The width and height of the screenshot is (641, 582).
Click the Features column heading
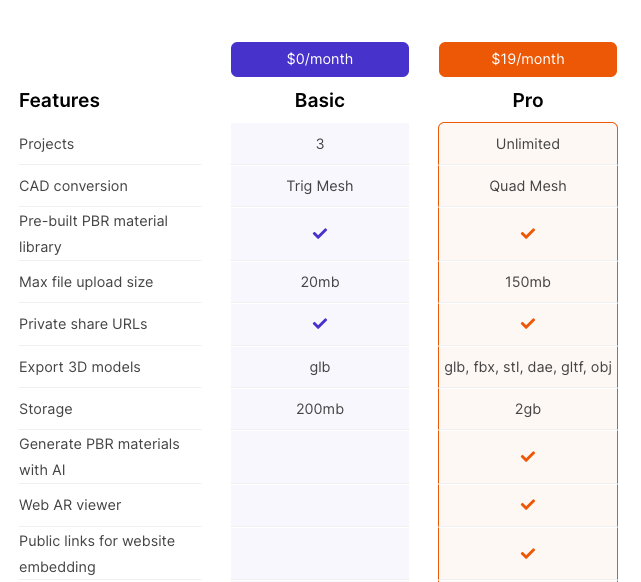click(60, 101)
